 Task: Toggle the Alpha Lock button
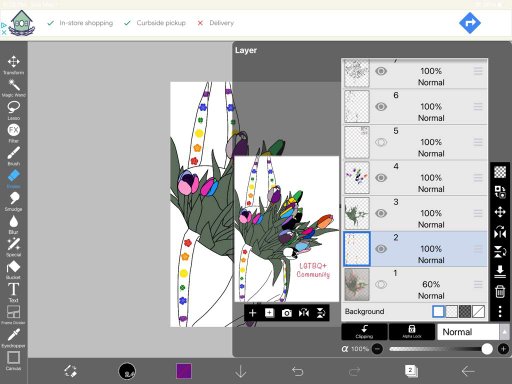click(412, 332)
